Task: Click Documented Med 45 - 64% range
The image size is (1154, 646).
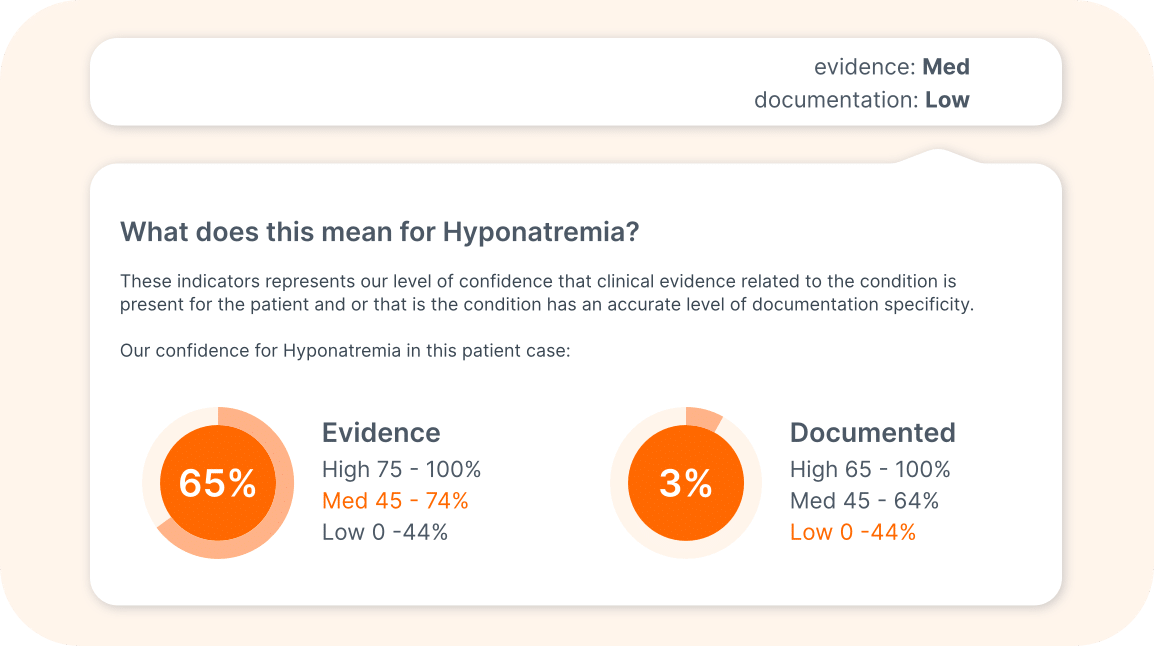Action: [864, 500]
